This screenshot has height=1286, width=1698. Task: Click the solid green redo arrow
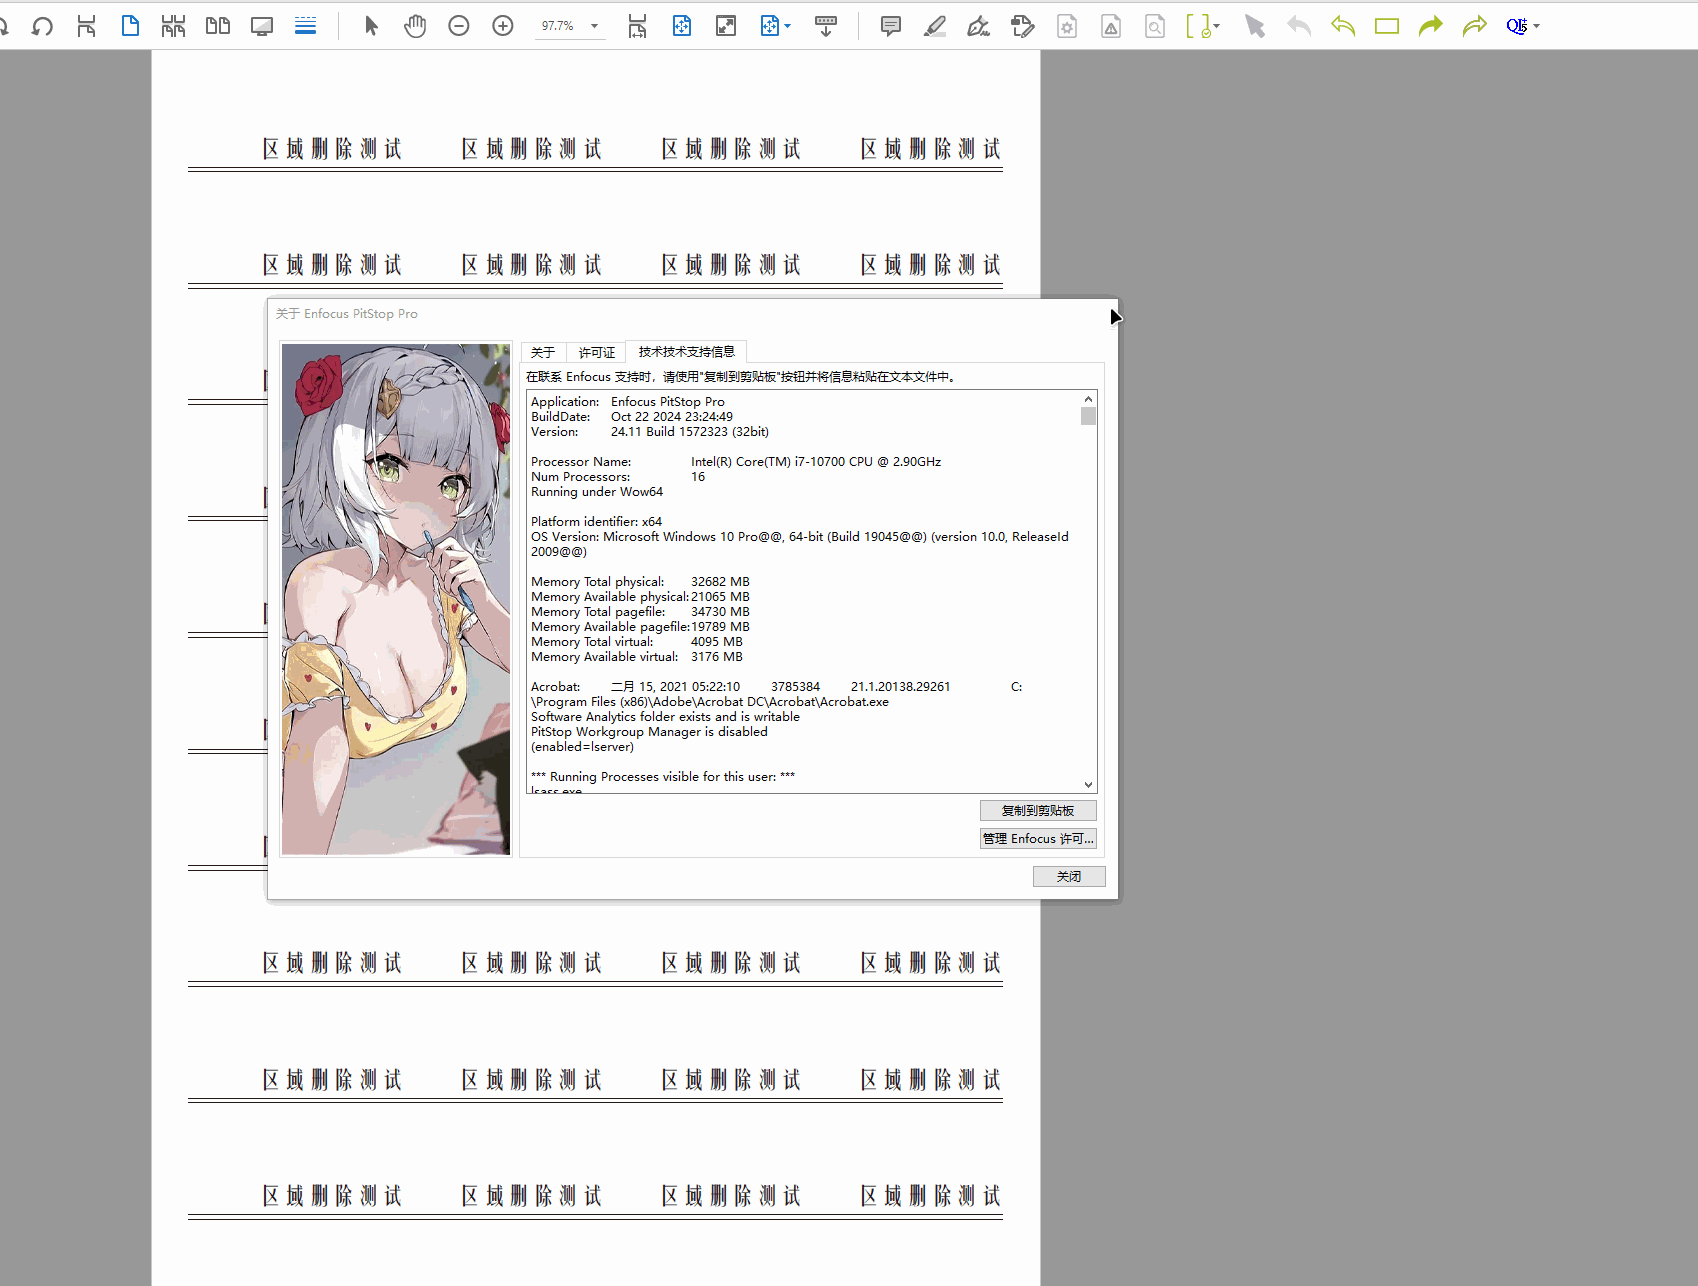(x=1431, y=26)
